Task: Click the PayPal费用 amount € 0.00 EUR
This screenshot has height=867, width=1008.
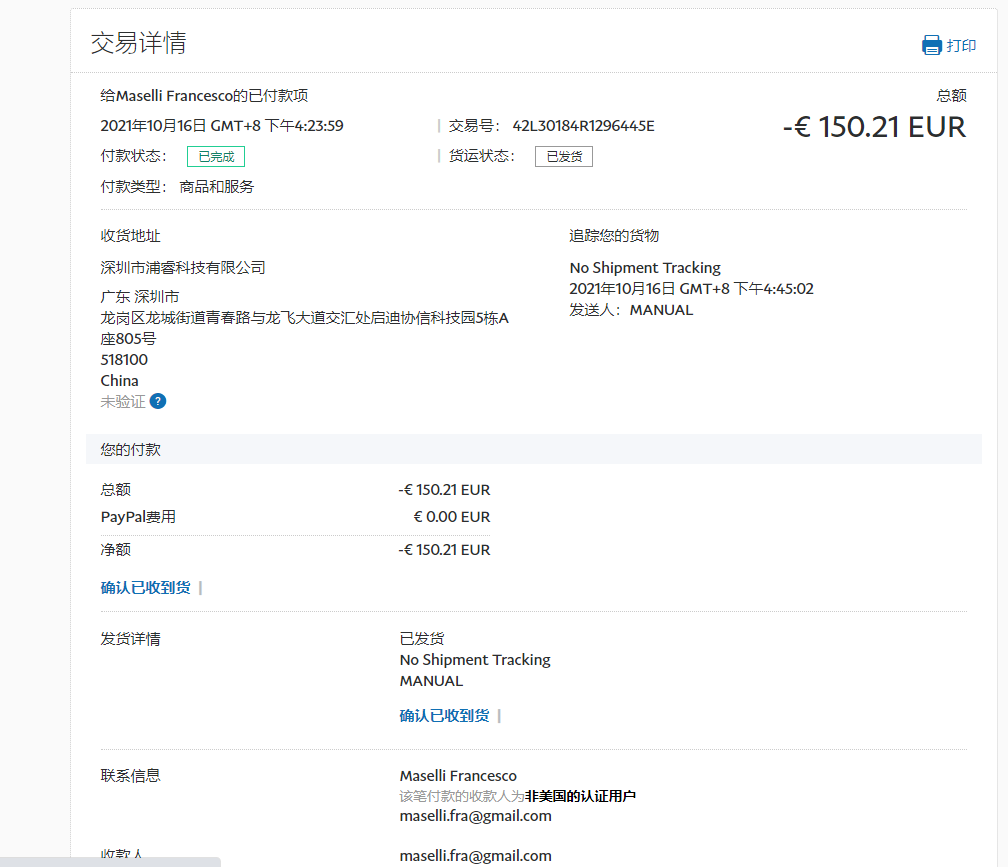Action: (451, 517)
